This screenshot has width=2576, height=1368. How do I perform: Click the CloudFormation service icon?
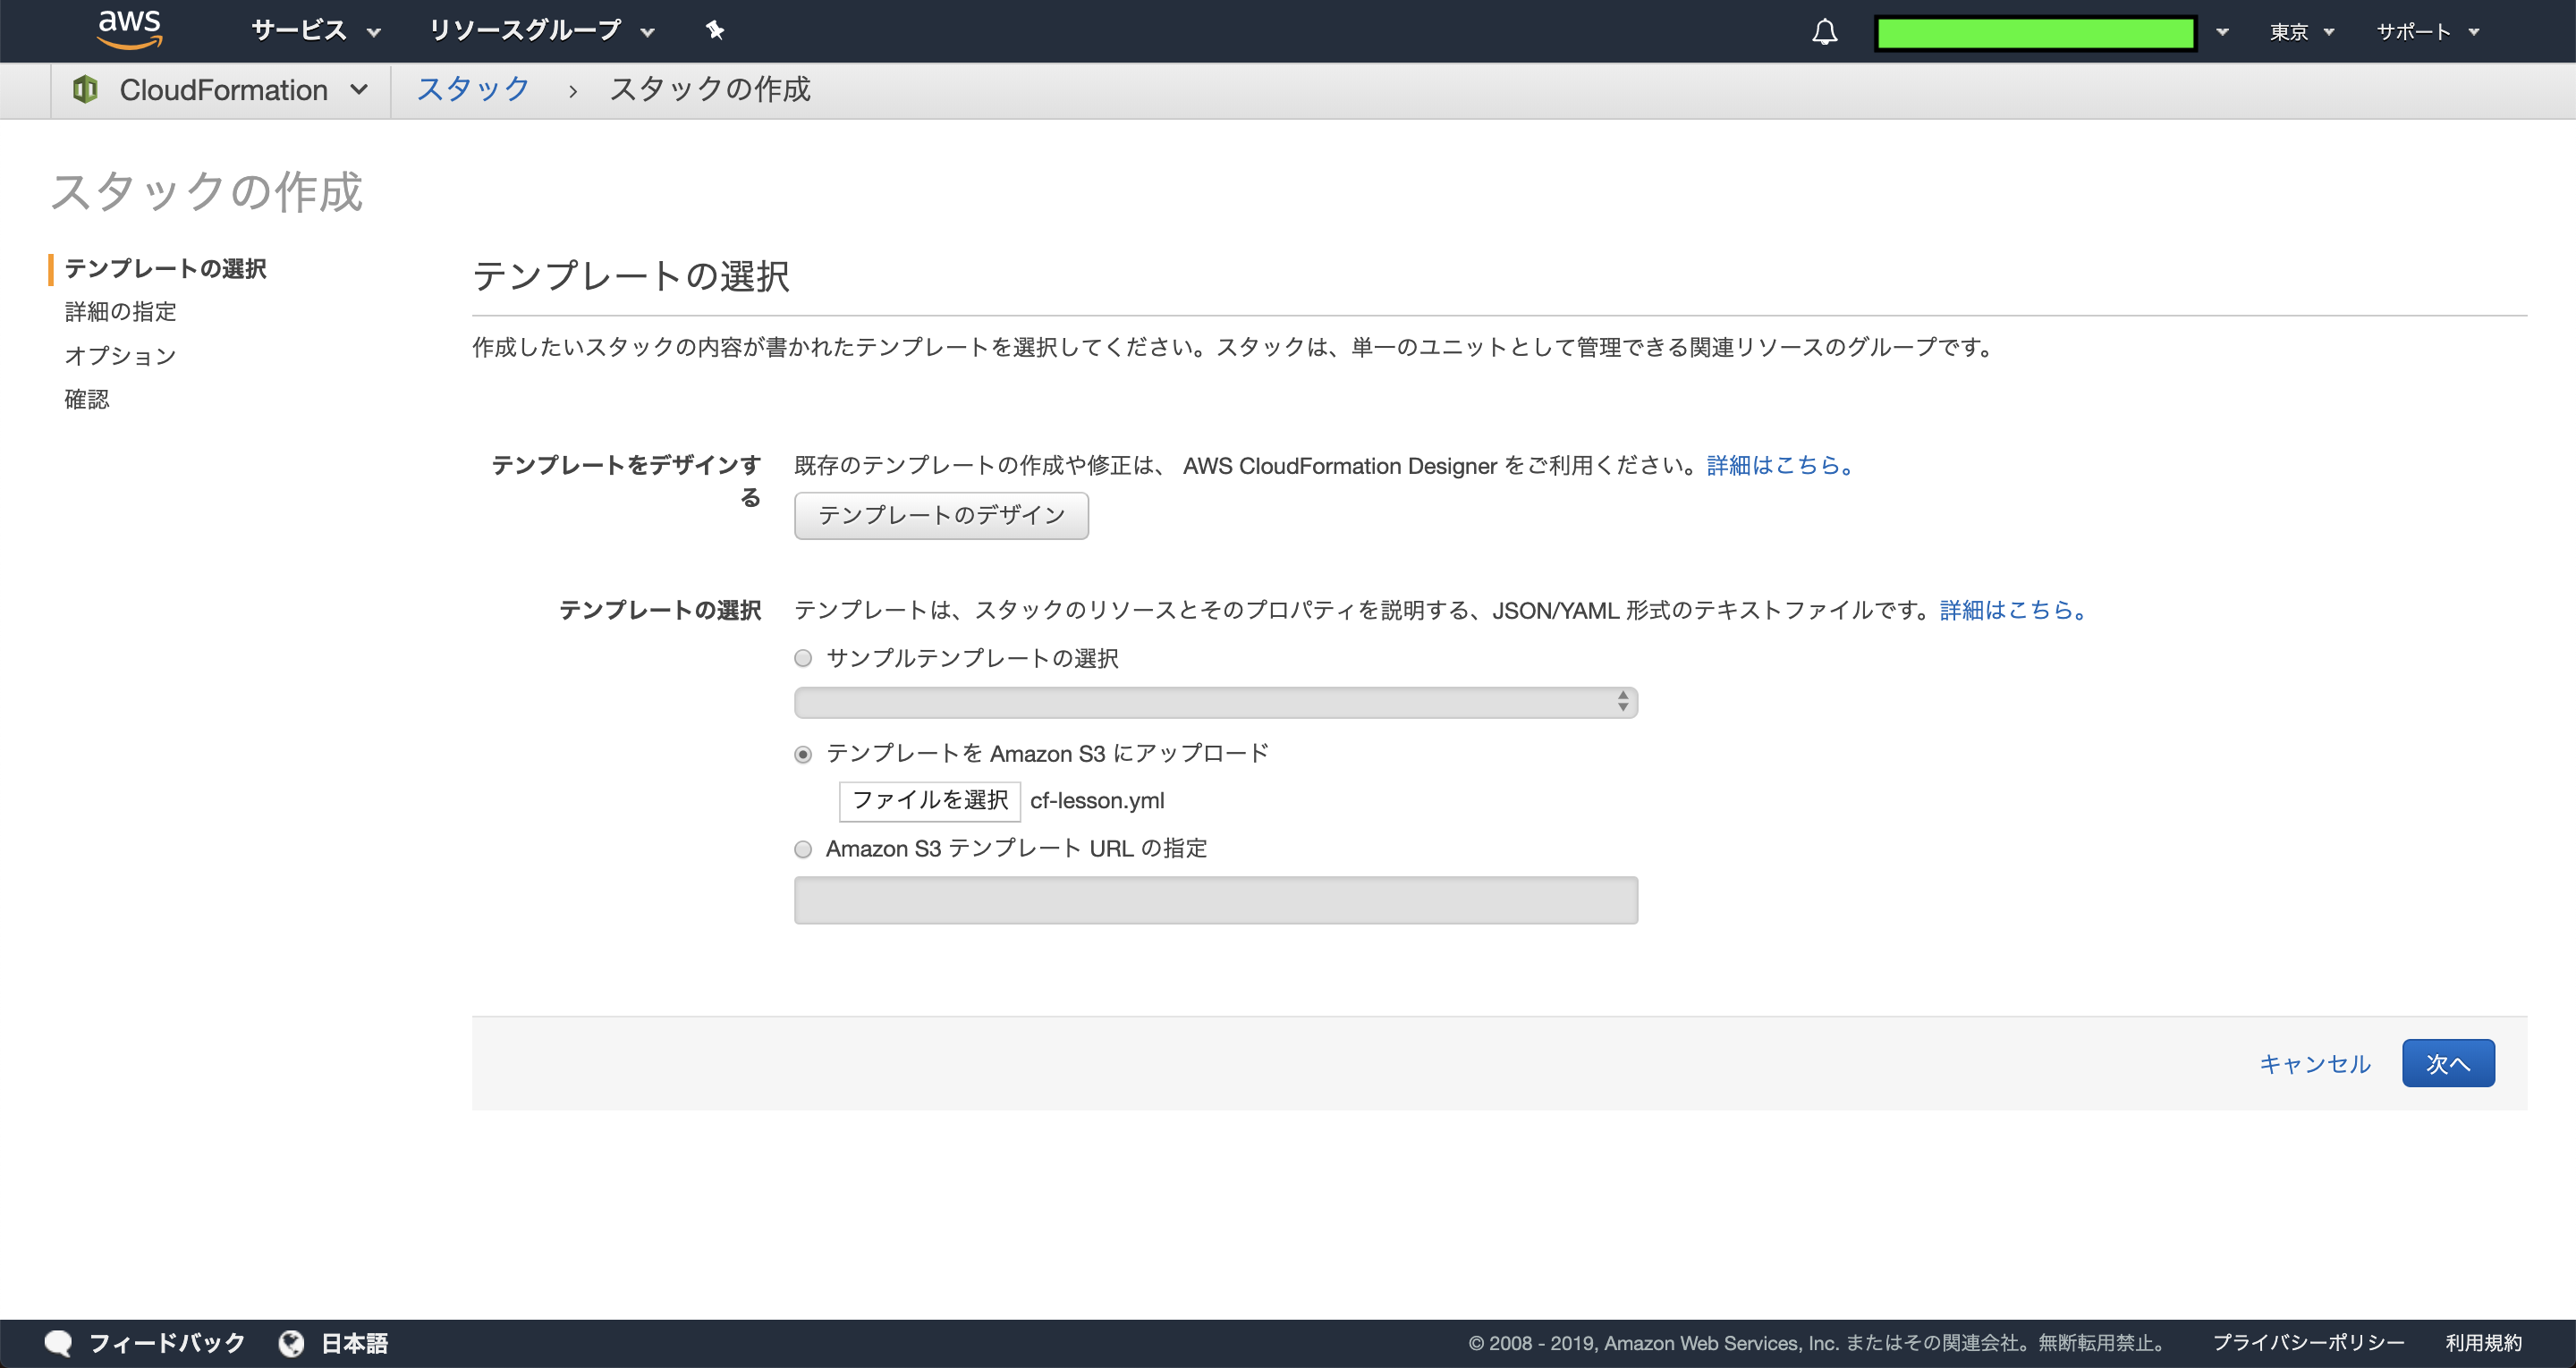click(x=85, y=89)
